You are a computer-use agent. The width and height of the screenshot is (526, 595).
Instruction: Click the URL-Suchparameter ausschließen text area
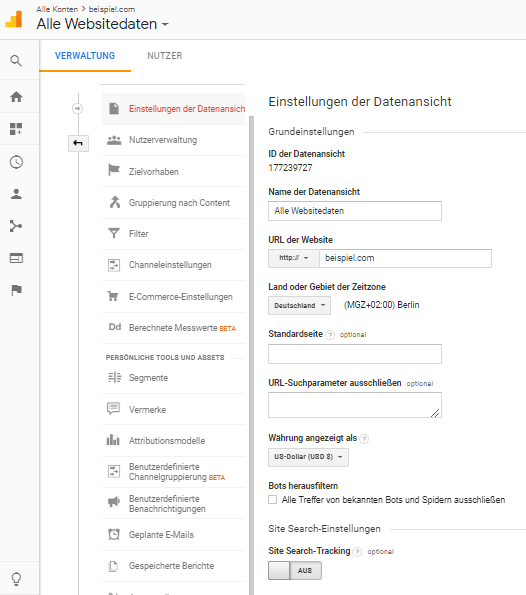tap(355, 405)
